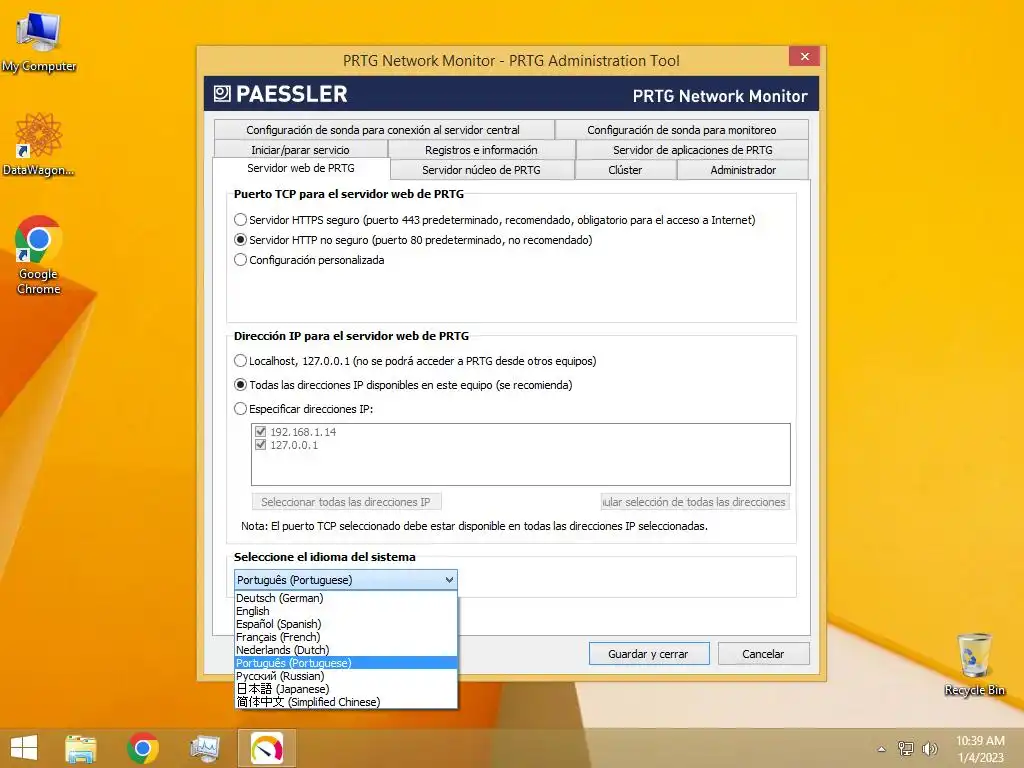Click the system clock 10:39 AM
1024x768 pixels.
[x=980, y=741]
